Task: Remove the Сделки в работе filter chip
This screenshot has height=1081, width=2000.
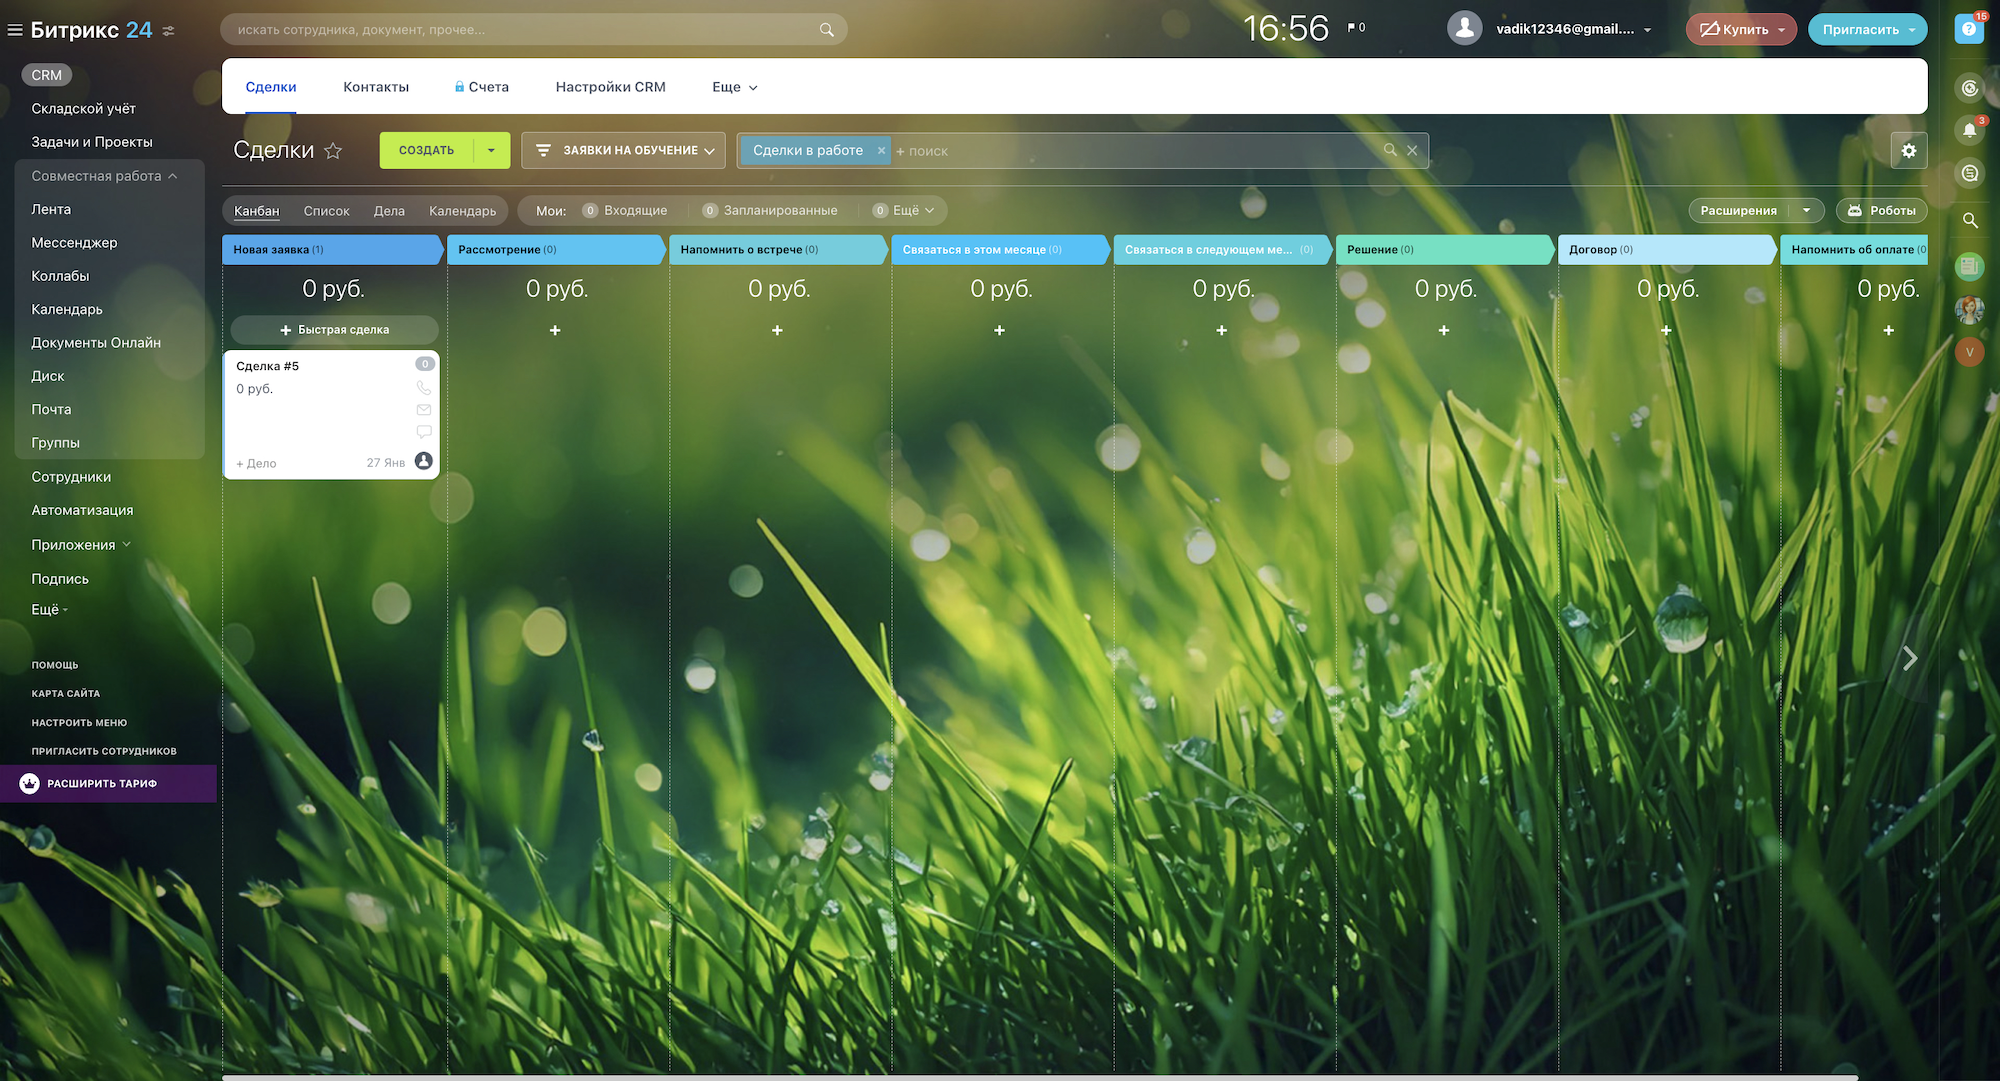Action: (x=881, y=151)
